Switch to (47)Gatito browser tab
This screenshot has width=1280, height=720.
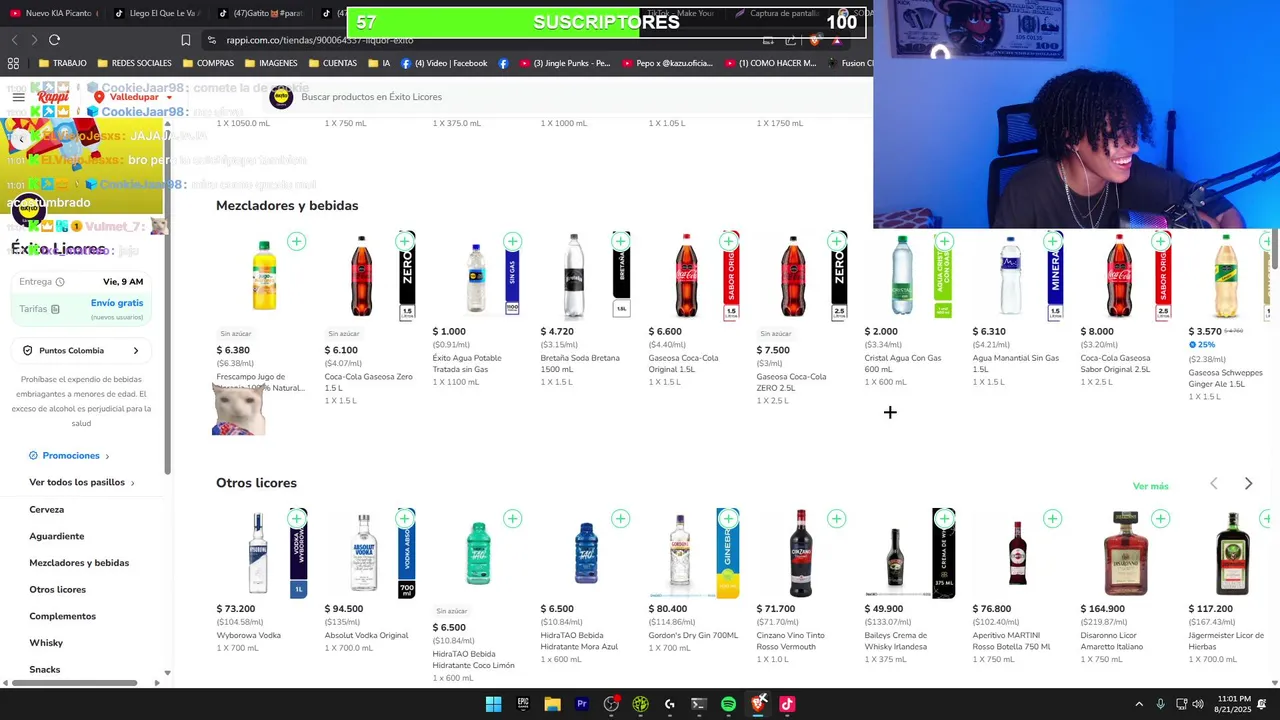[260, 13]
